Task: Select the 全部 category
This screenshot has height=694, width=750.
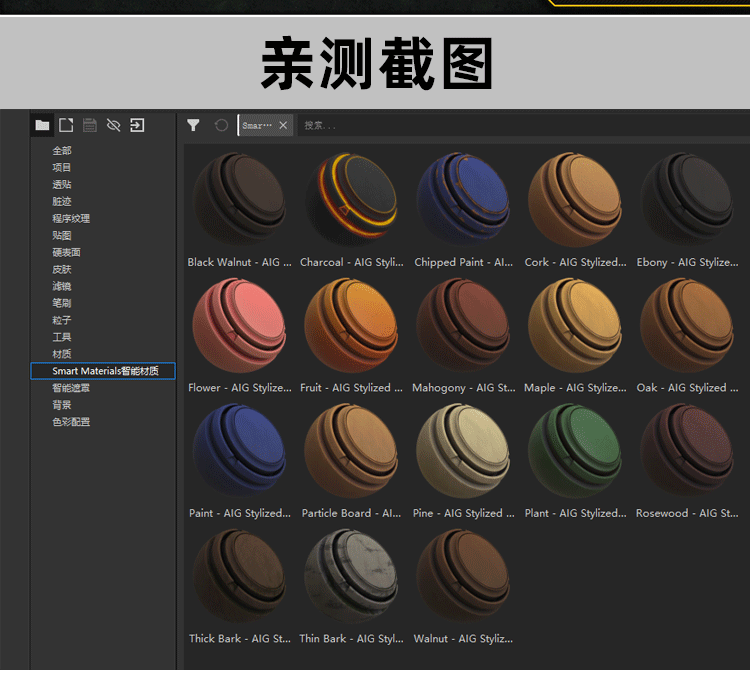Action: pos(62,151)
